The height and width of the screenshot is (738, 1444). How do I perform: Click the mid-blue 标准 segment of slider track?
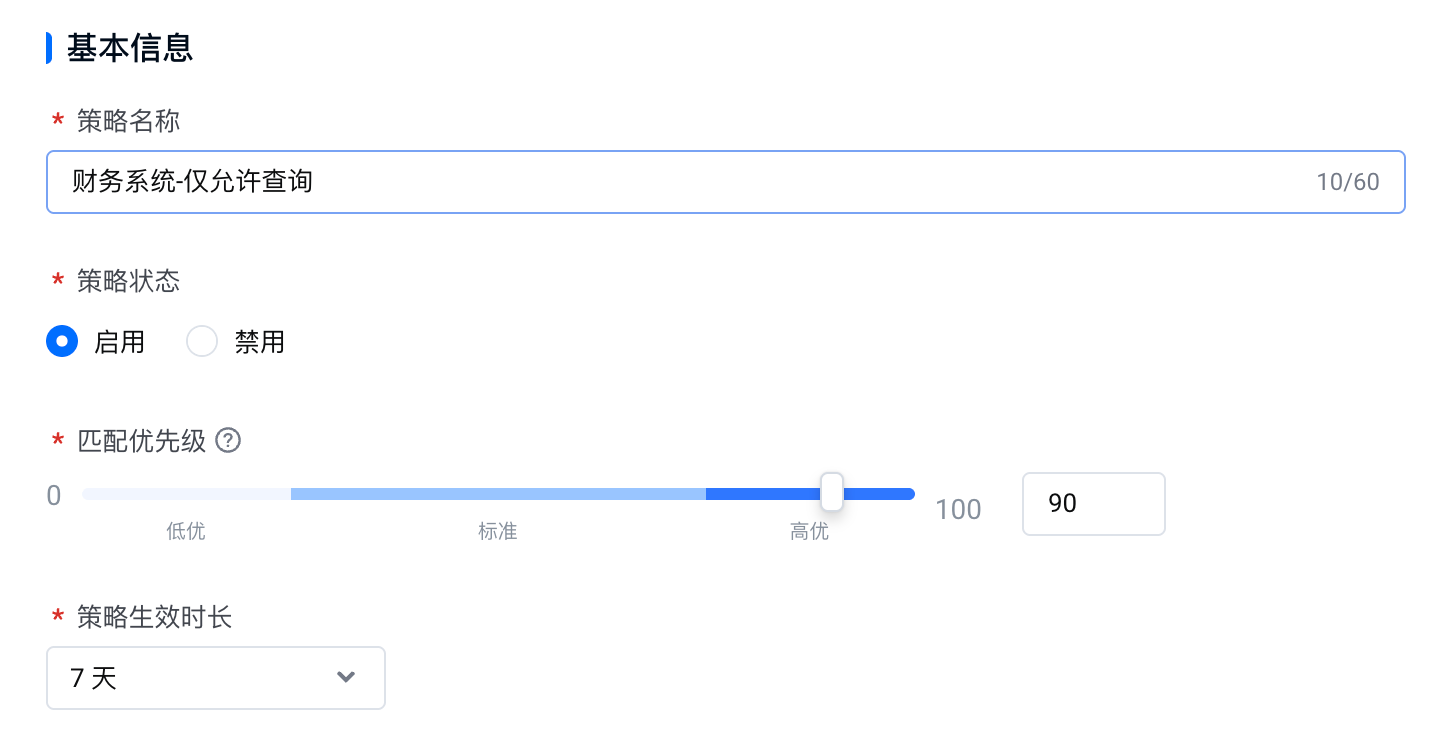tap(498, 494)
